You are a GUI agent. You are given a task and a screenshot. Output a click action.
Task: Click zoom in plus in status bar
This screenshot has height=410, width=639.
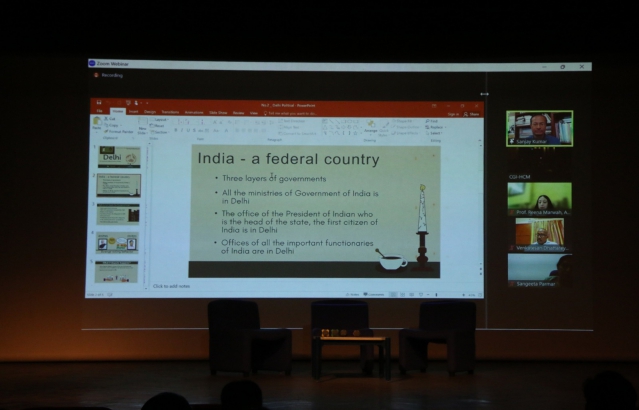463,295
